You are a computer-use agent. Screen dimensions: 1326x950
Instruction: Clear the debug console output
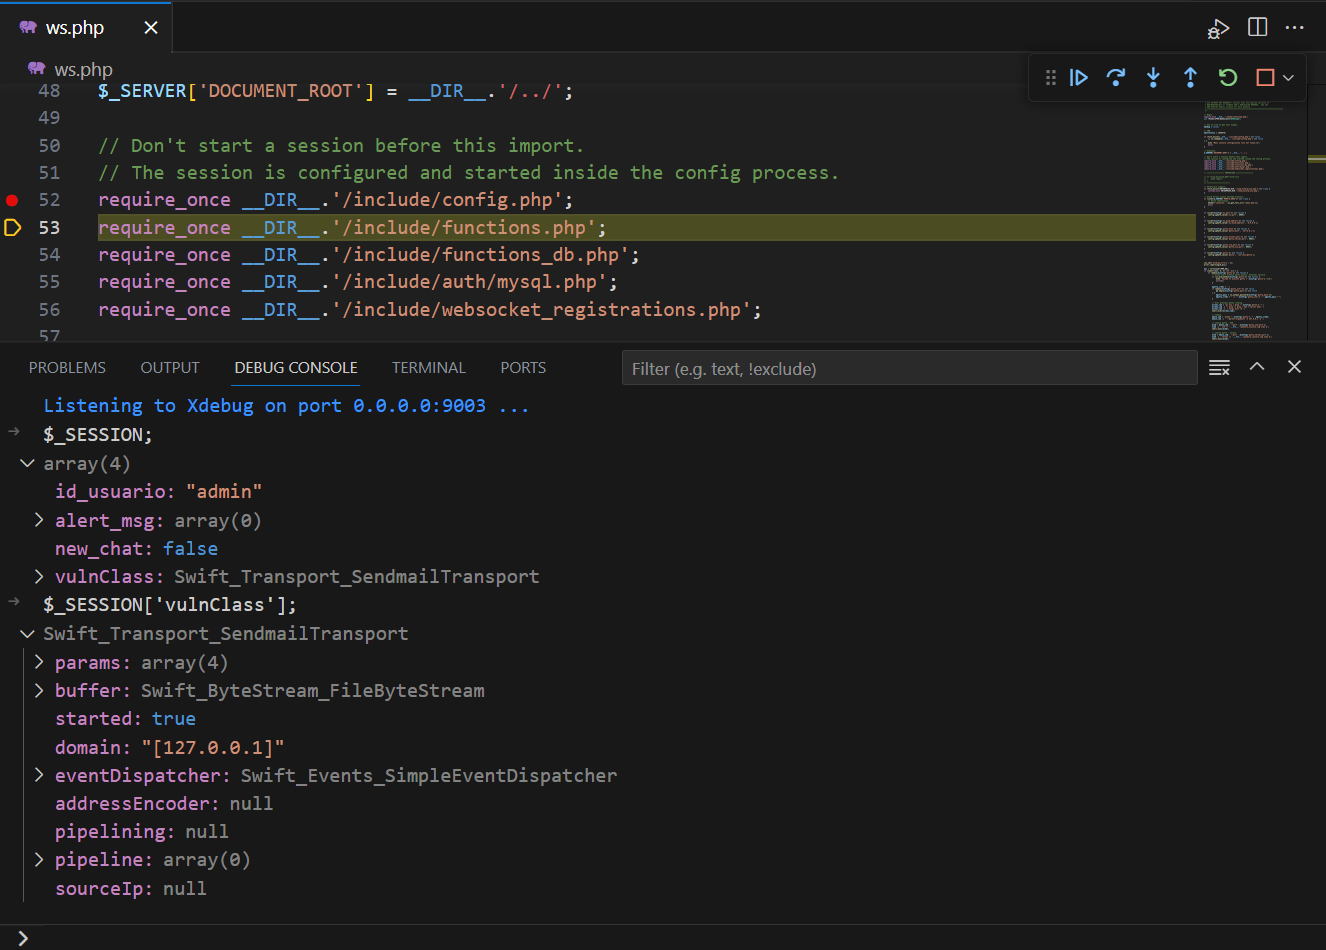click(x=1219, y=368)
